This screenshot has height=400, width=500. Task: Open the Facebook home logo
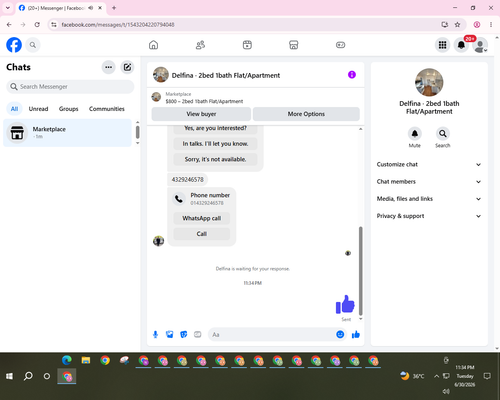(14, 45)
